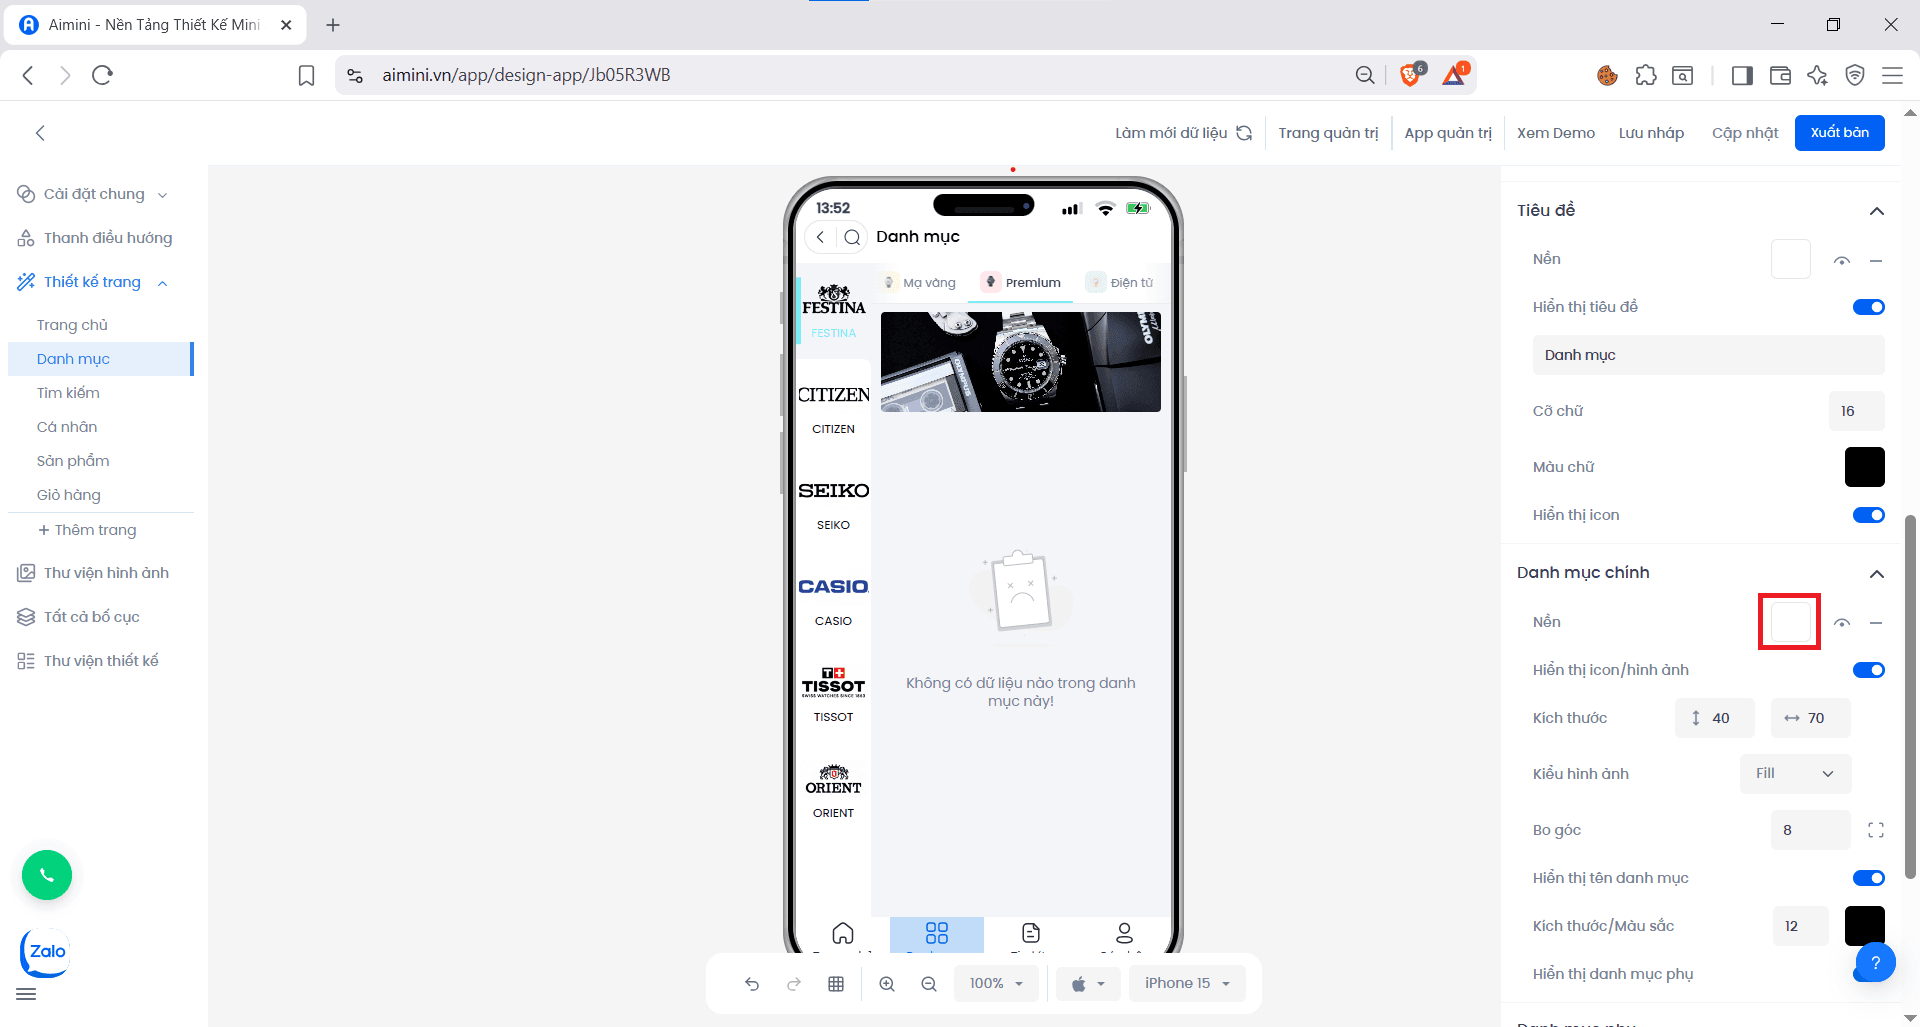Toggle the Hiển thị tiêu đề switch
This screenshot has height=1027, width=1920.
(1868, 307)
